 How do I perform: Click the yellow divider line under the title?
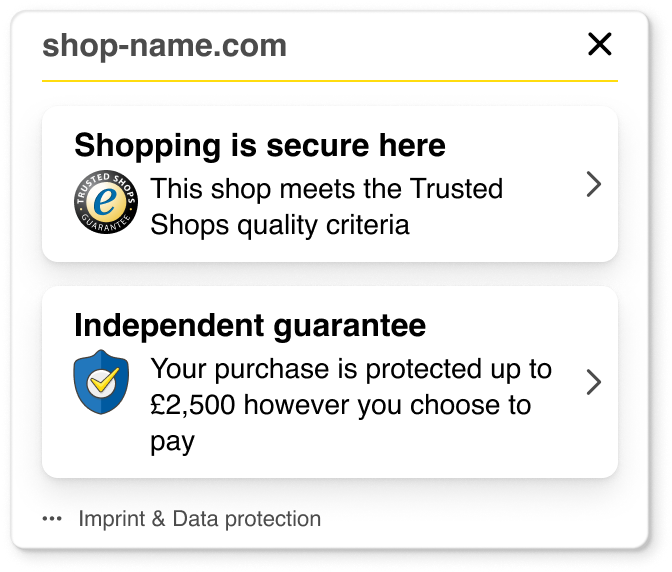pos(329,80)
